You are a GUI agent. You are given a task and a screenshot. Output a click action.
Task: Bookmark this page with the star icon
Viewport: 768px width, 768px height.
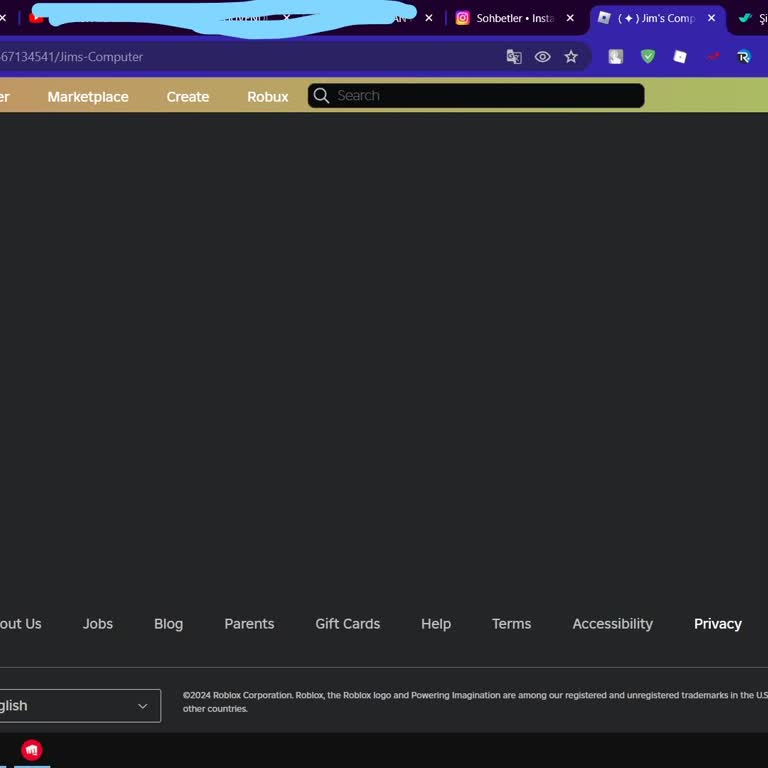(571, 57)
